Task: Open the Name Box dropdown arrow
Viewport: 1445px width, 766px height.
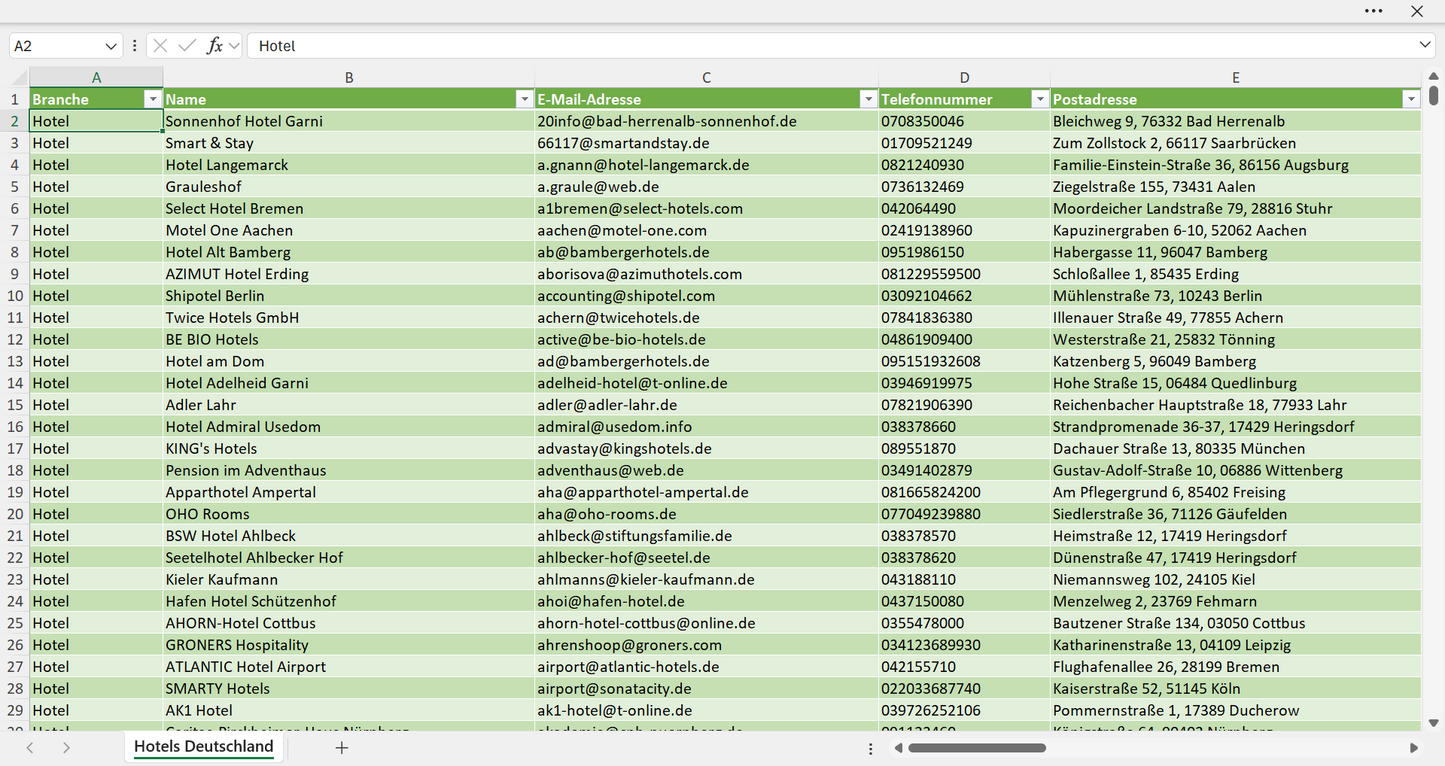Action: point(110,46)
